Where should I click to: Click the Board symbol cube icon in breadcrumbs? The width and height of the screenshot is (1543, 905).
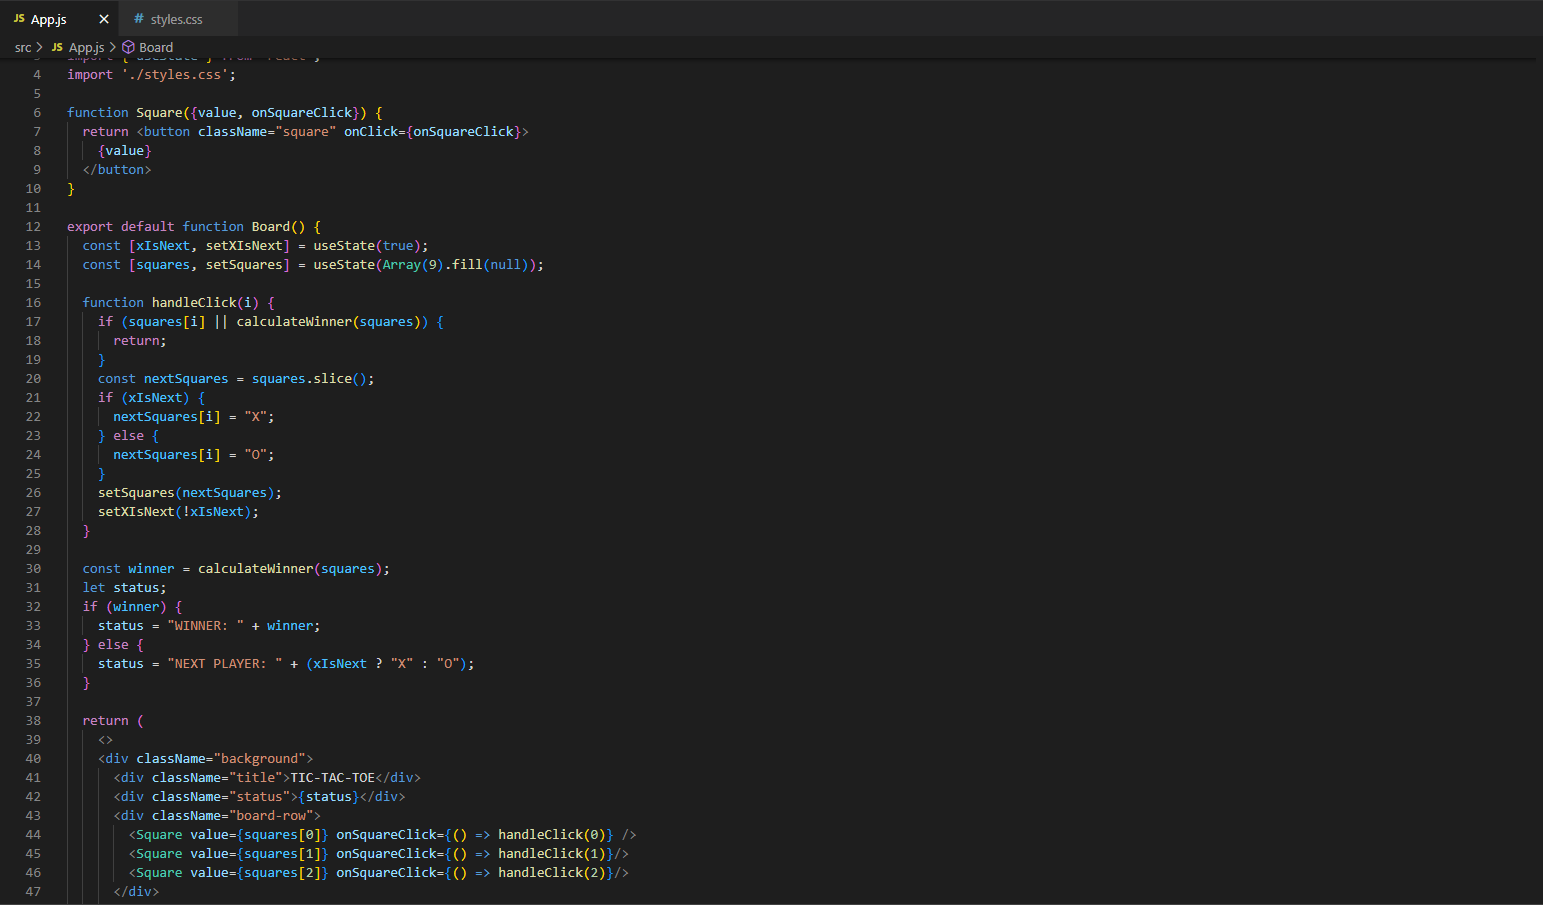coord(128,47)
